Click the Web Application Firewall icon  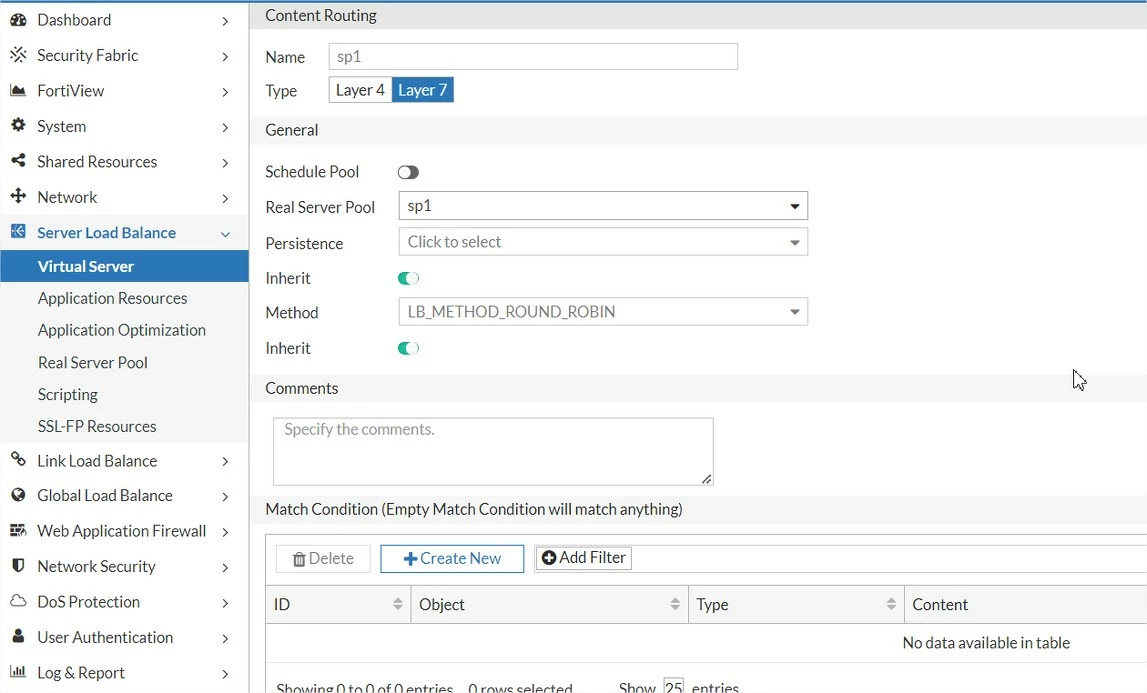(18, 530)
